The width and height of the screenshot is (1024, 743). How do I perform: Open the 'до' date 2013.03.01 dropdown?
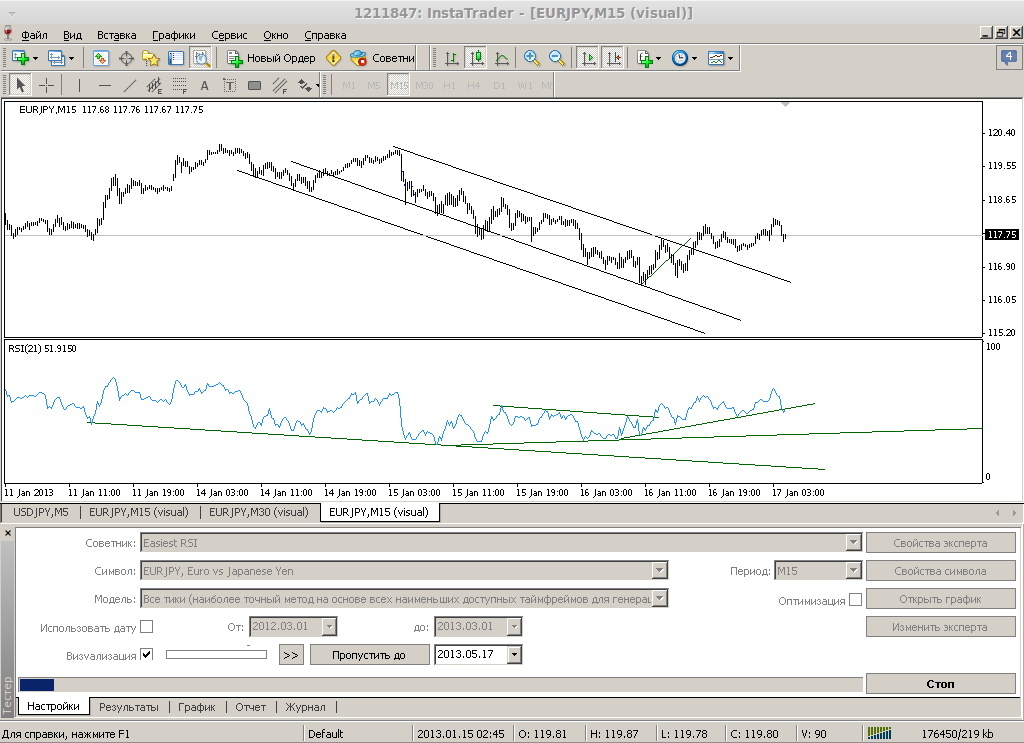click(x=514, y=627)
